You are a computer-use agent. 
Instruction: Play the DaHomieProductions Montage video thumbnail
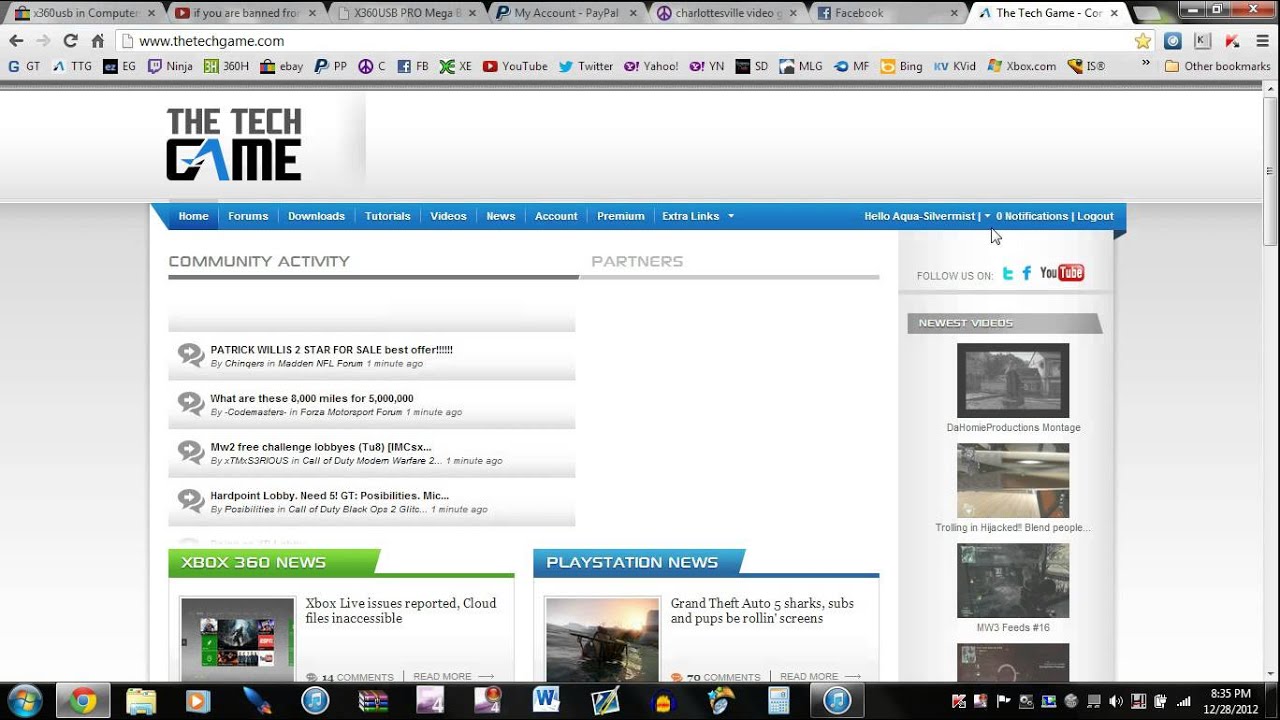1013,380
